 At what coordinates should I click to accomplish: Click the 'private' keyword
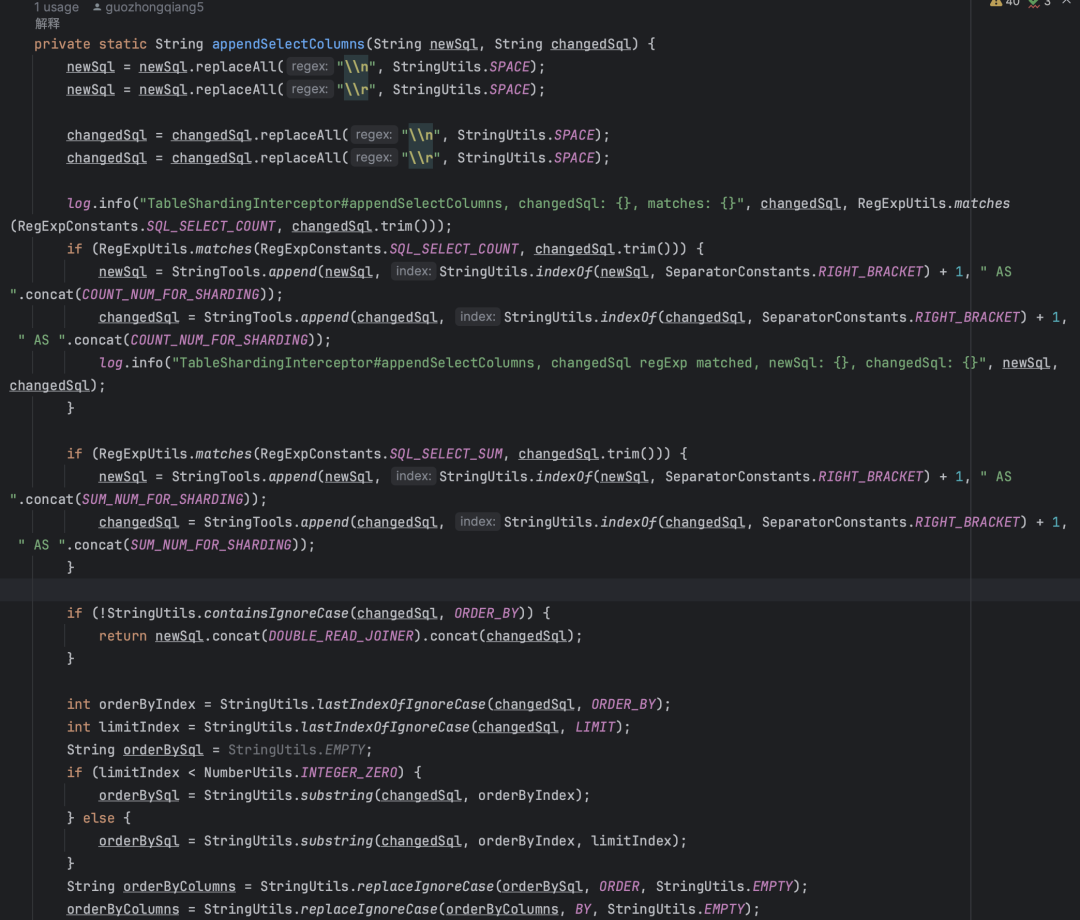[x=62, y=44]
